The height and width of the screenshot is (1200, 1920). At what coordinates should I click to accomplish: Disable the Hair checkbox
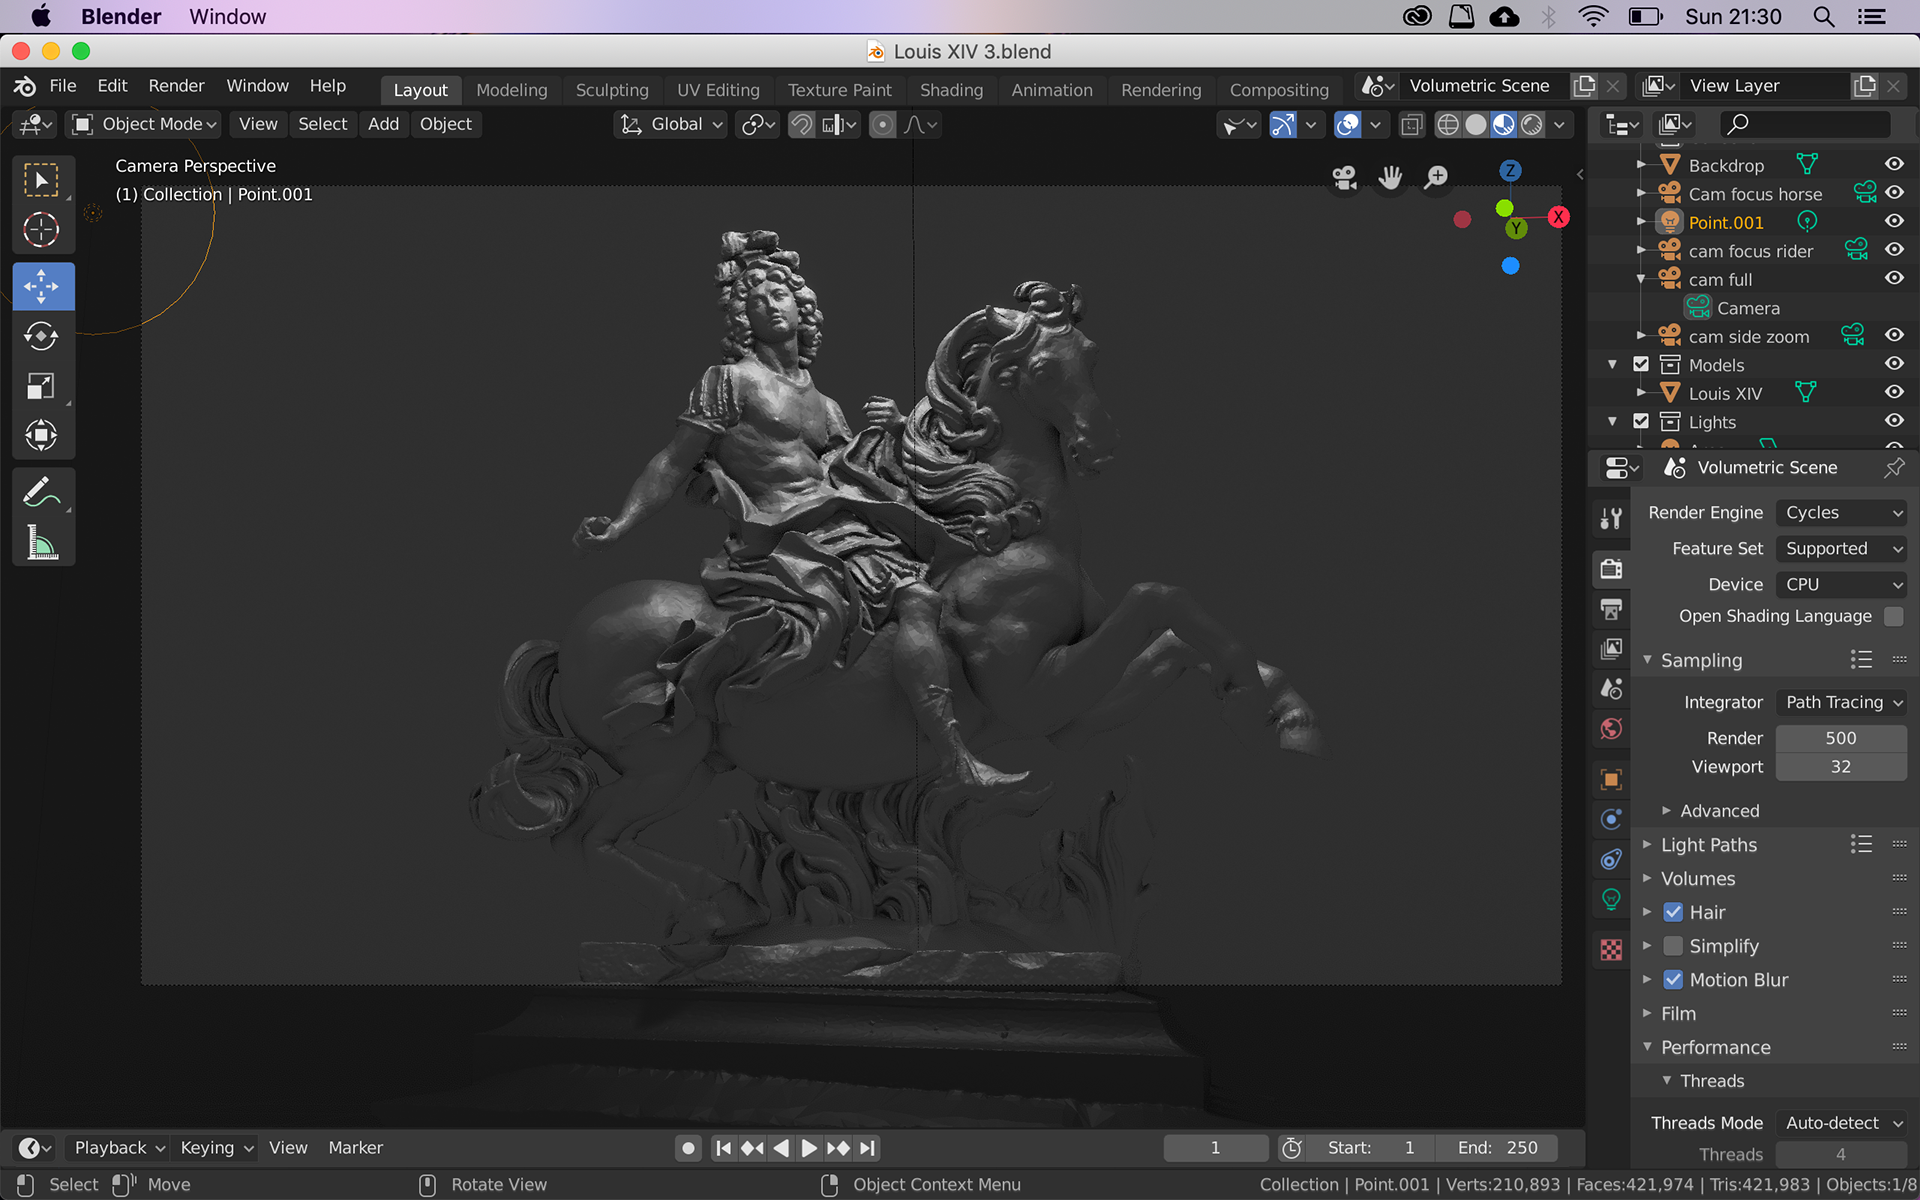click(1673, 912)
